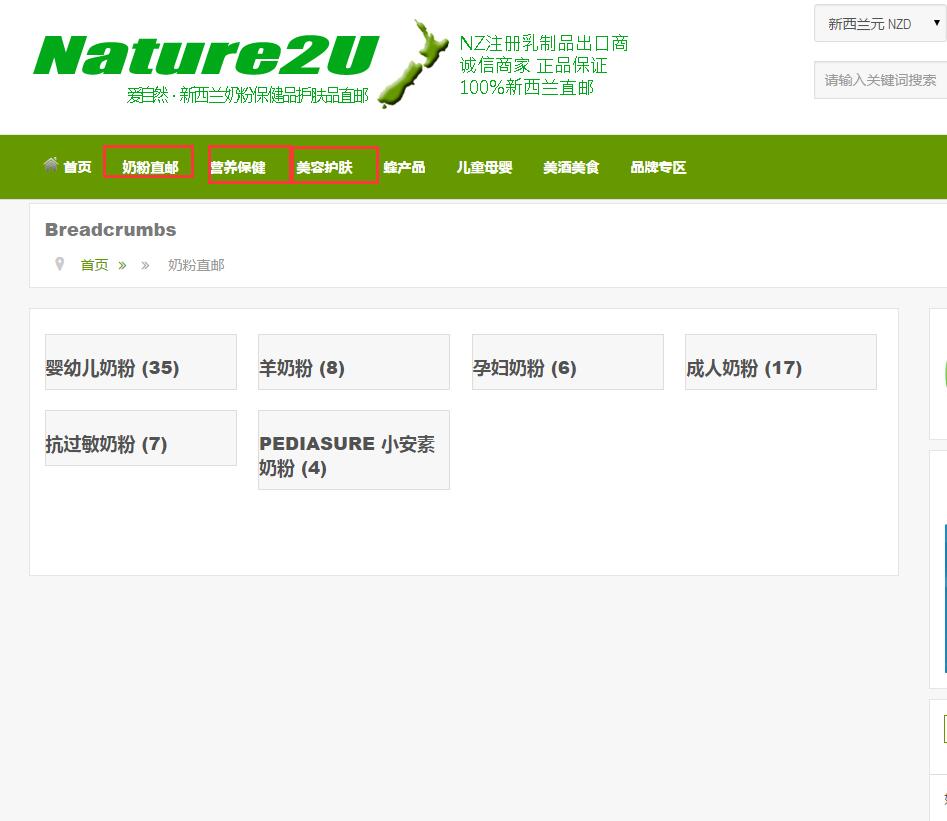
Task: Open the 成人奶粉 (17) category
Action: [x=781, y=362]
